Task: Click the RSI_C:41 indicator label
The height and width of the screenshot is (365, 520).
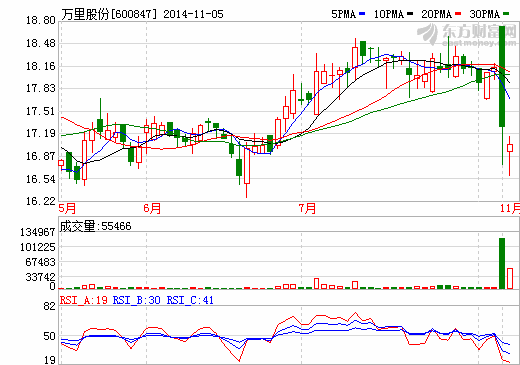Action: pos(190,300)
